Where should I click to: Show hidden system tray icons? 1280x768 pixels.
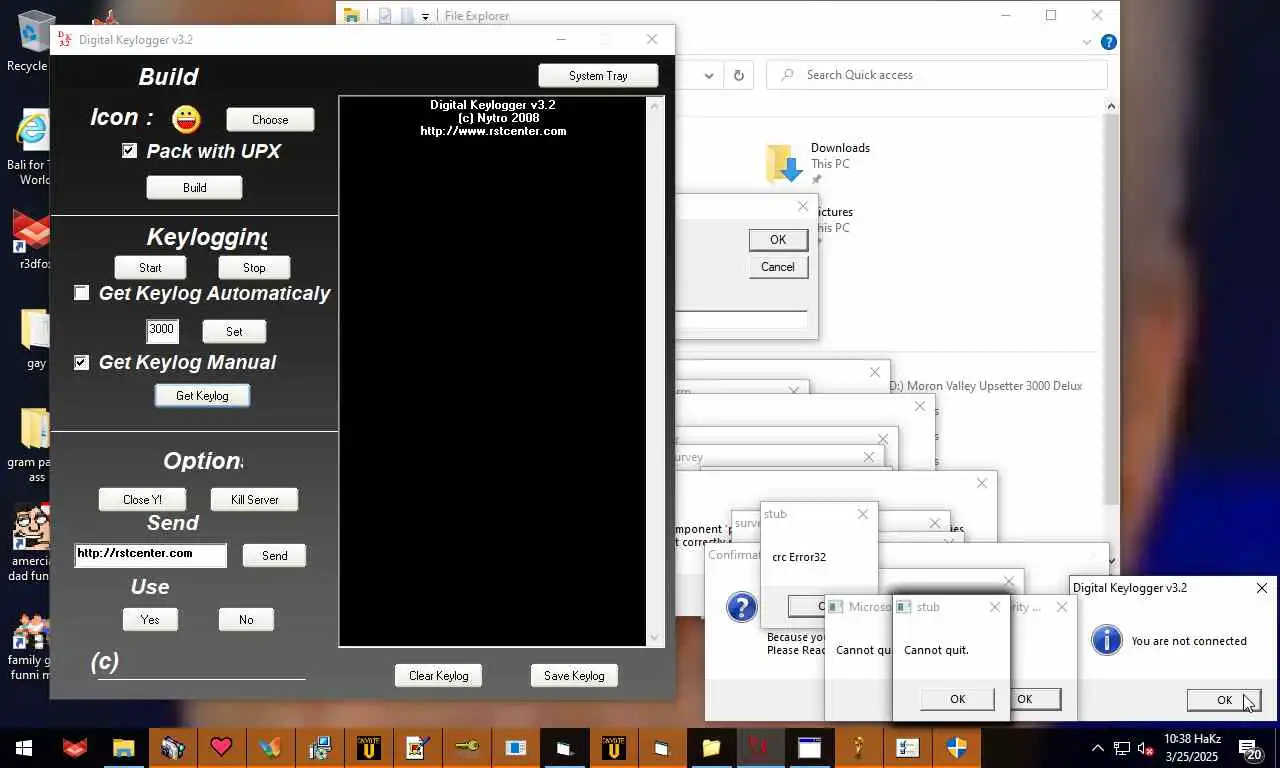(1098, 747)
